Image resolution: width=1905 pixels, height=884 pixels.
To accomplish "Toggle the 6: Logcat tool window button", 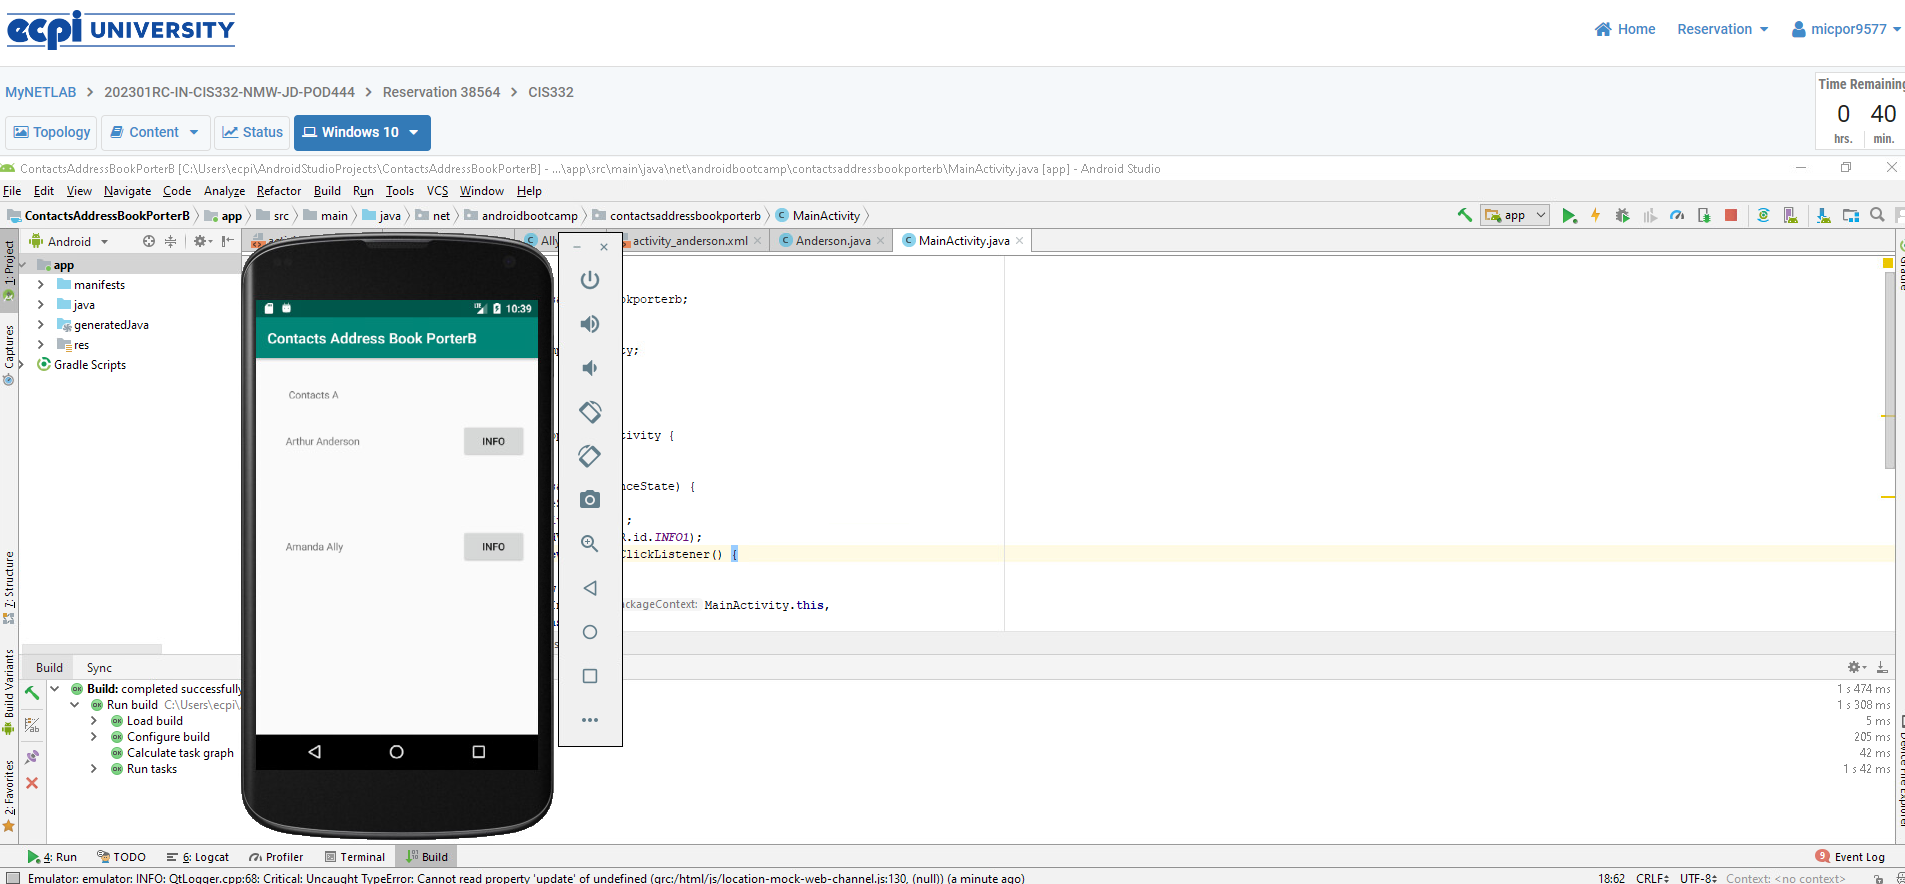I will [198, 857].
